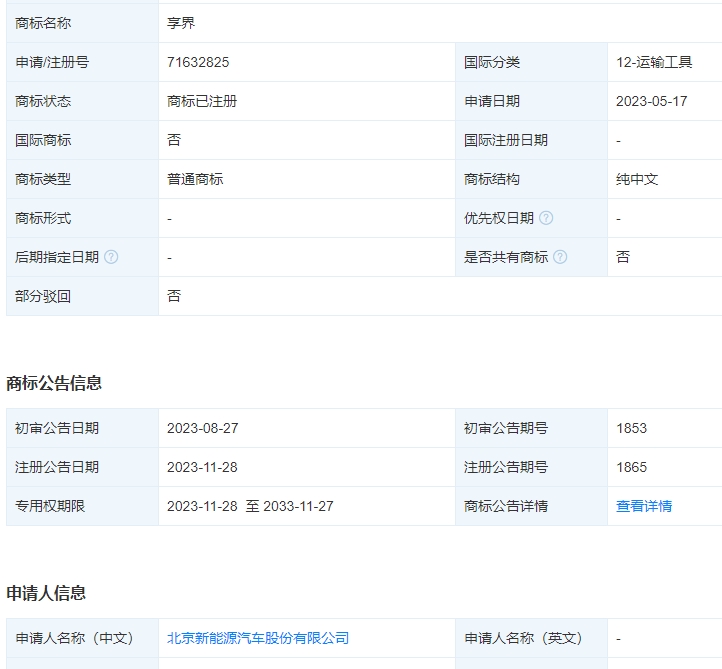Click the 申请人名称（英文） label cell
The image size is (722, 669).
pos(531,638)
